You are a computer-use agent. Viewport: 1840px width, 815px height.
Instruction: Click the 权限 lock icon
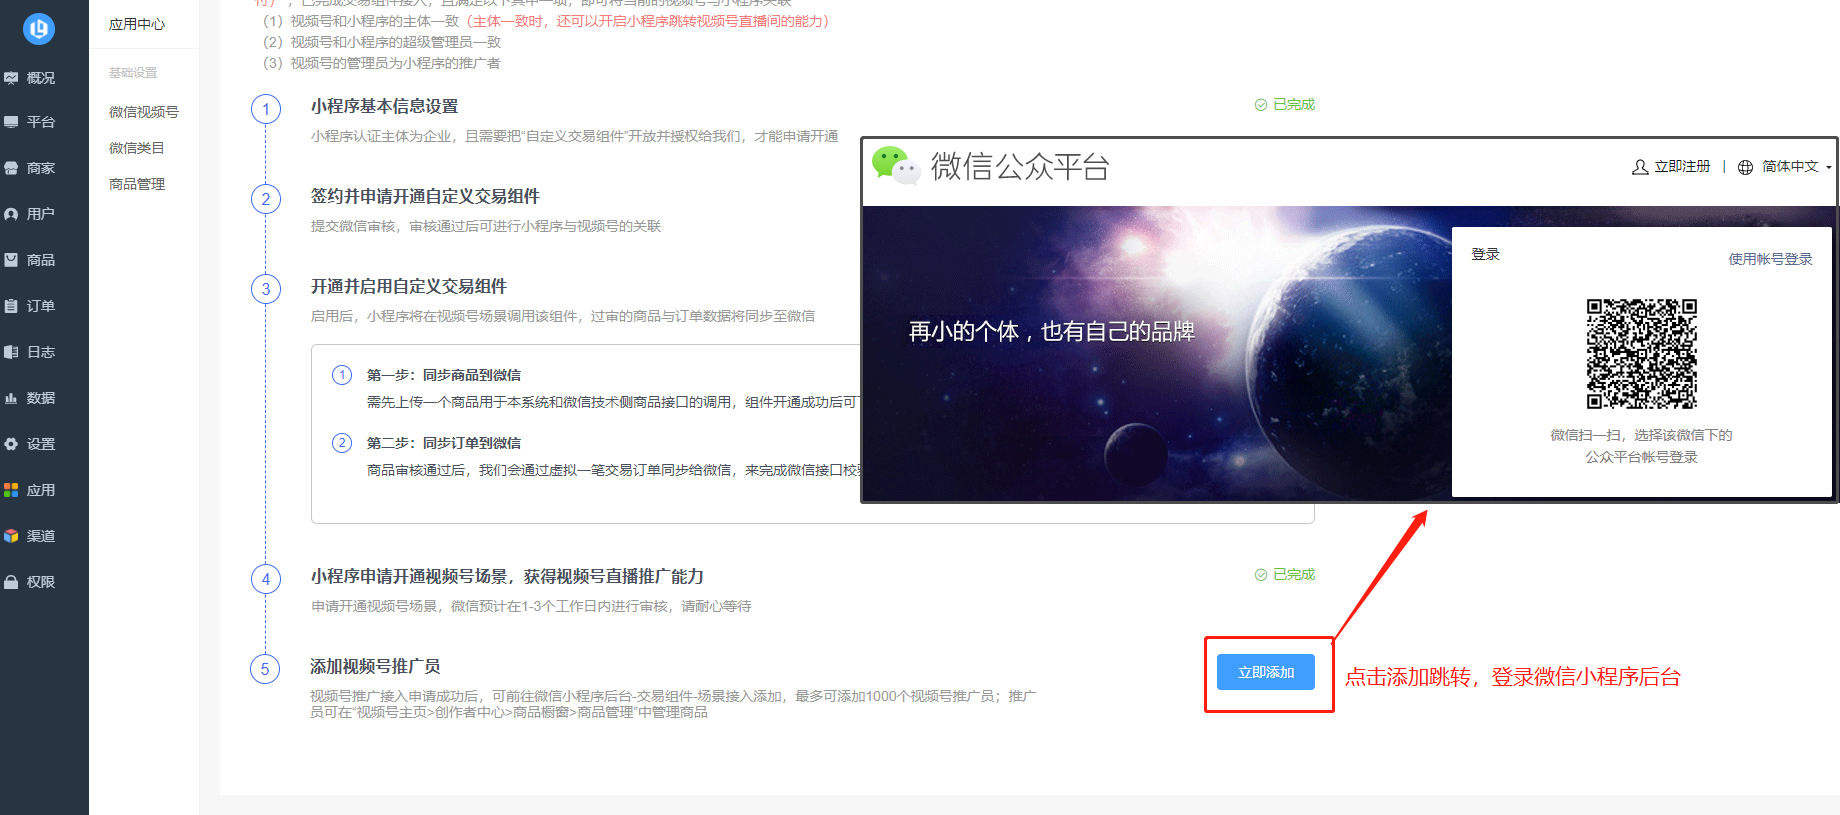tap(11, 582)
